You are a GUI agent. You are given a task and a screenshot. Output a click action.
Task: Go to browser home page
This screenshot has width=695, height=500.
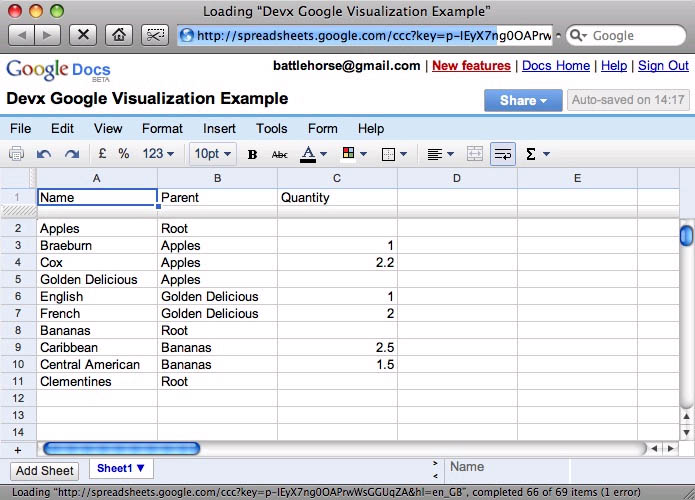point(118,35)
